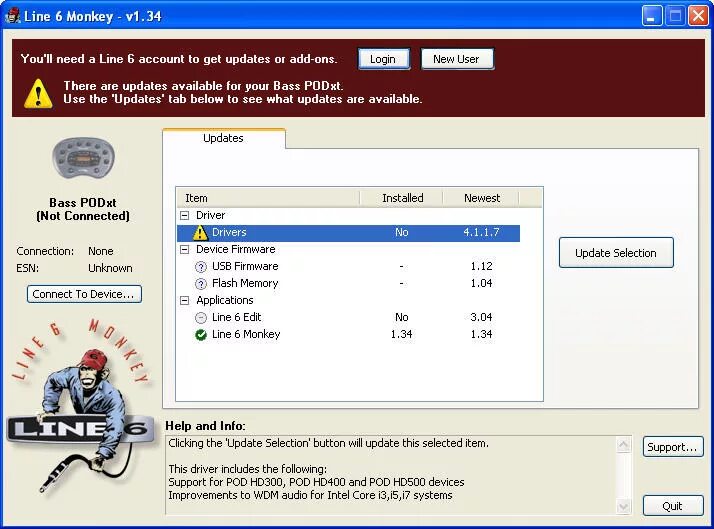714x529 pixels.
Task: Click the New User button
Action: (x=457, y=59)
